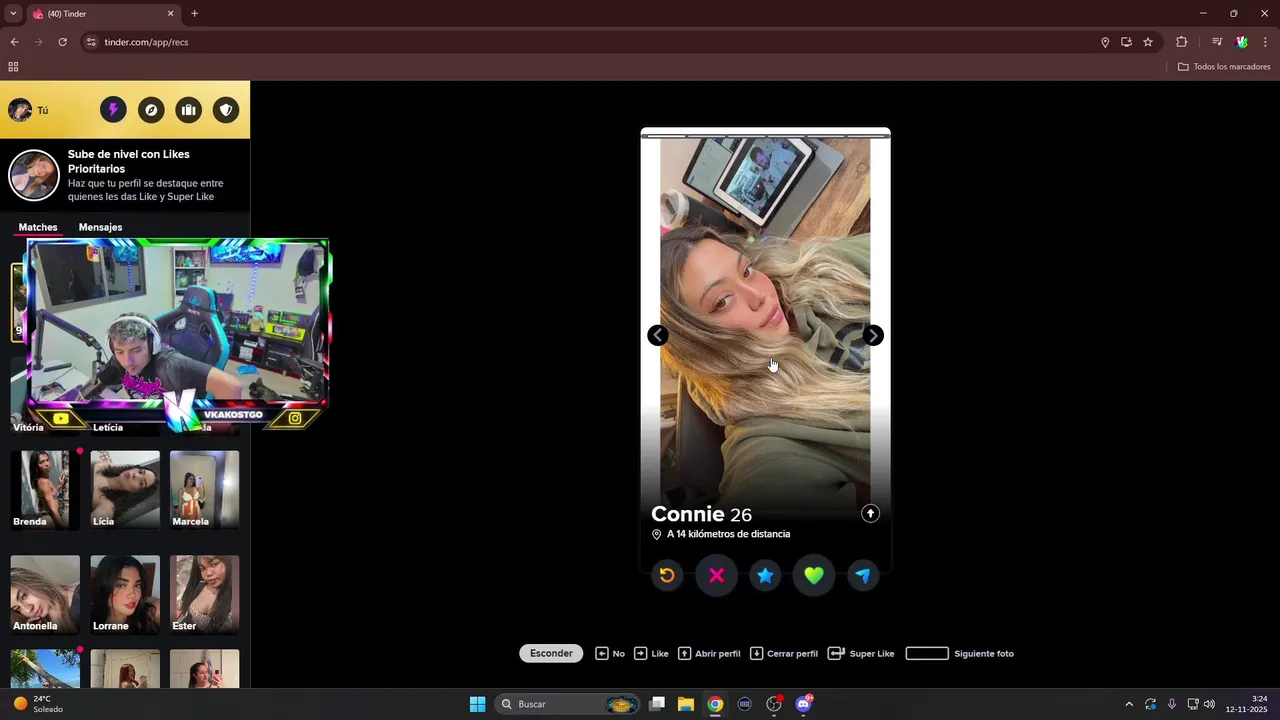The image size is (1280, 720).
Task: Click the Super Like shortcut hint
Action: click(x=861, y=653)
